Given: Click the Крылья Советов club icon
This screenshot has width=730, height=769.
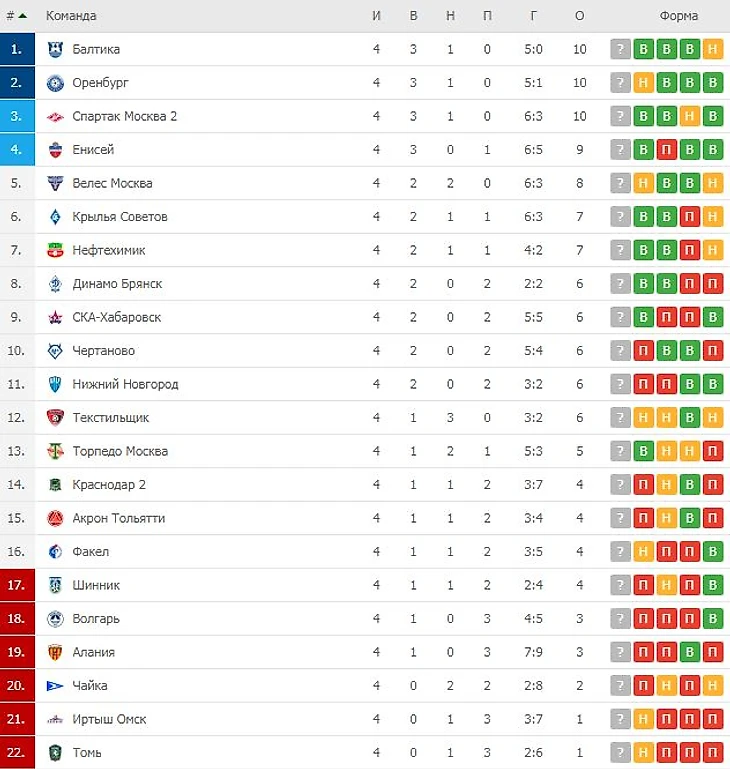Looking at the screenshot, I should [x=55, y=217].
